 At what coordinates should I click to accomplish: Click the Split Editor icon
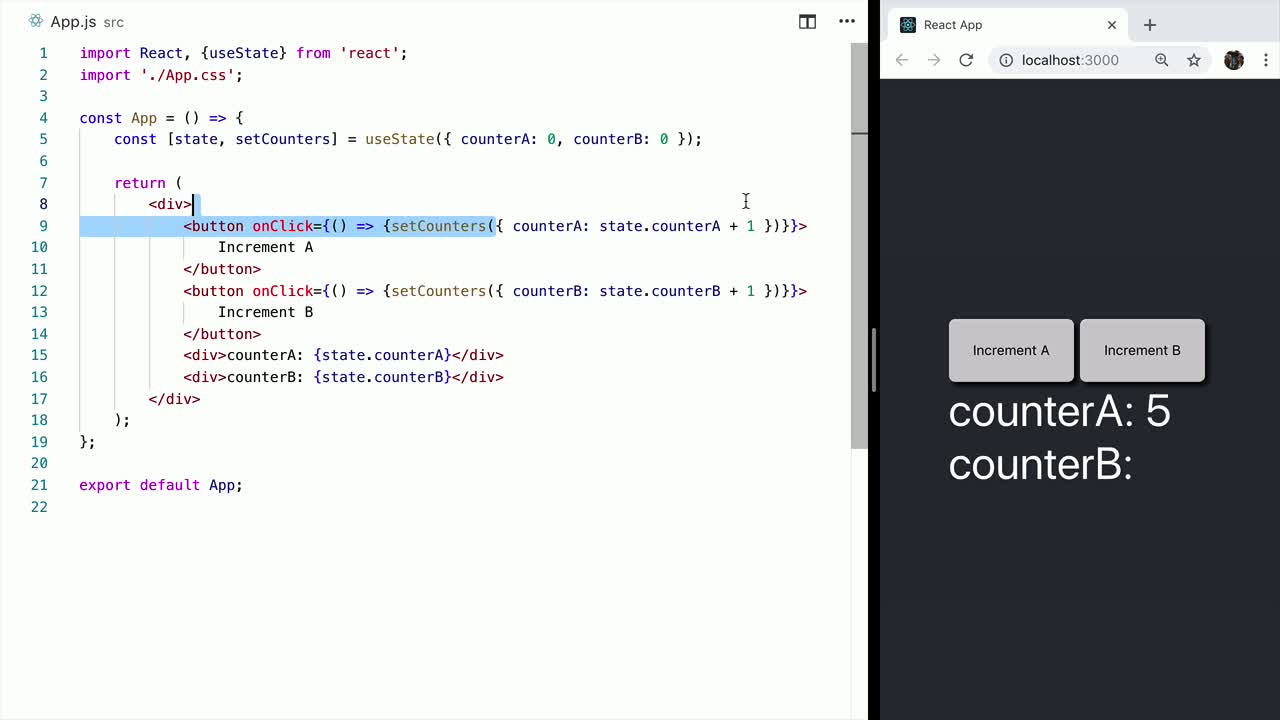click(x=807, y=21)
